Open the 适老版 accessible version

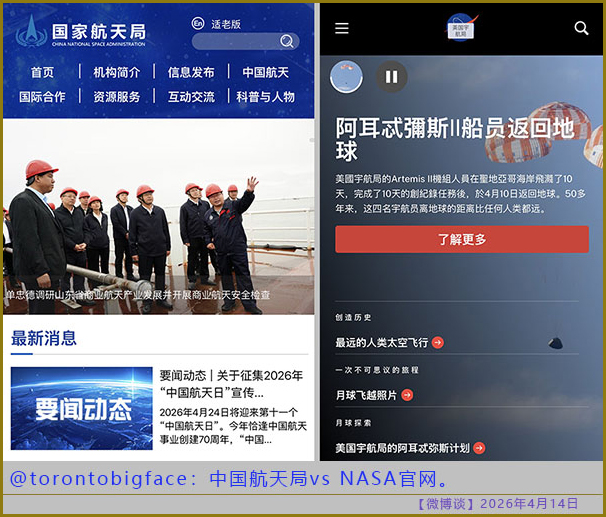[x=226, y=24]
